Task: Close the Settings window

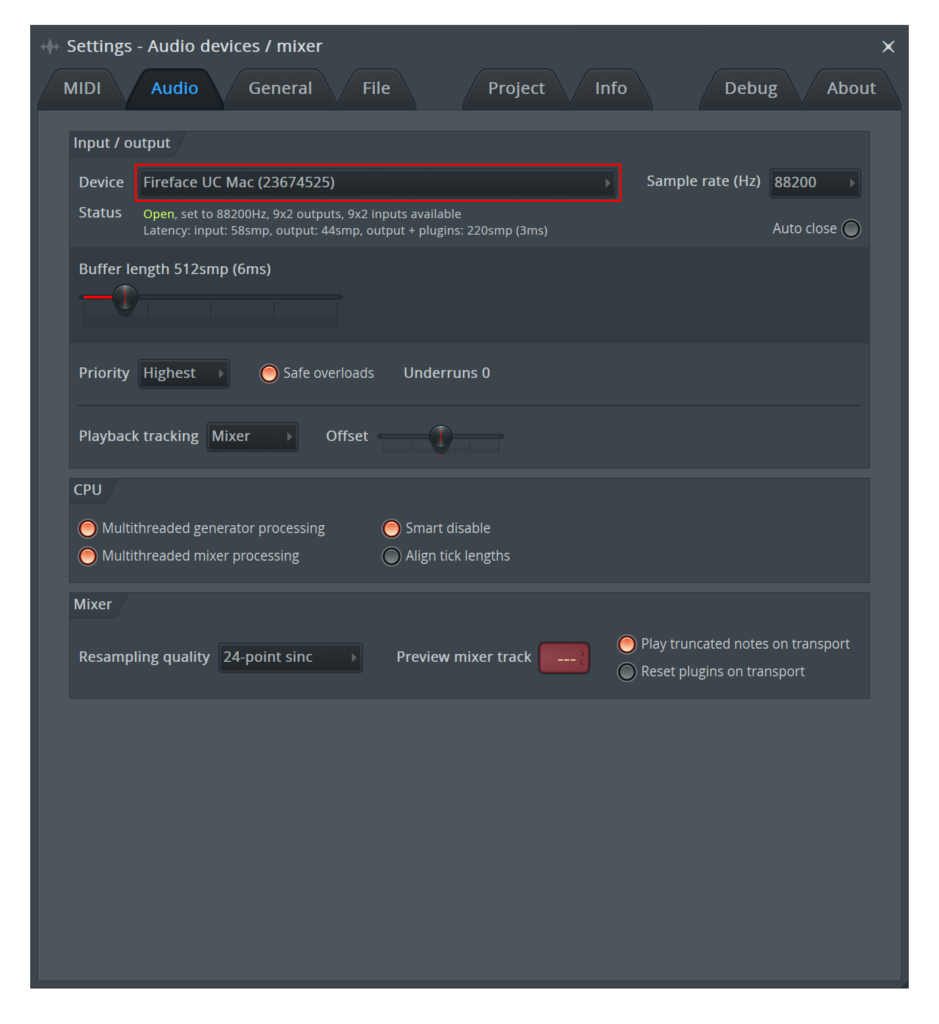Action: [887, 47]
